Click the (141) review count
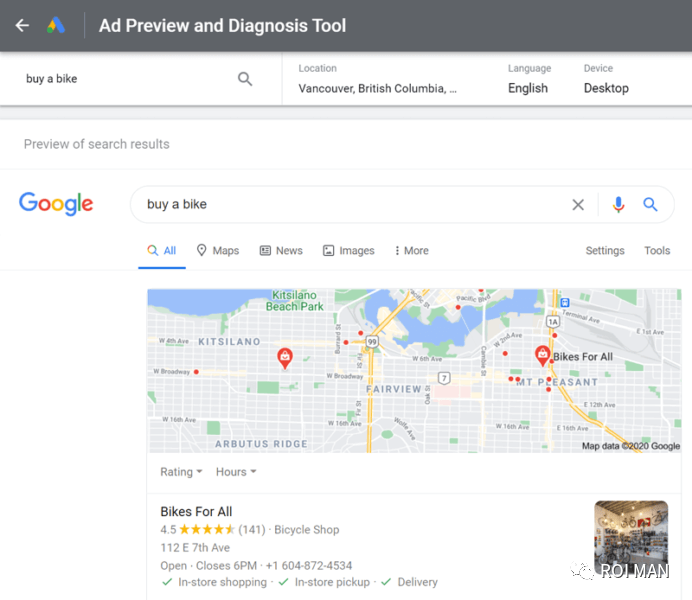Image resolution: width=692 pixels, height=600 pixels. (252, 530)
